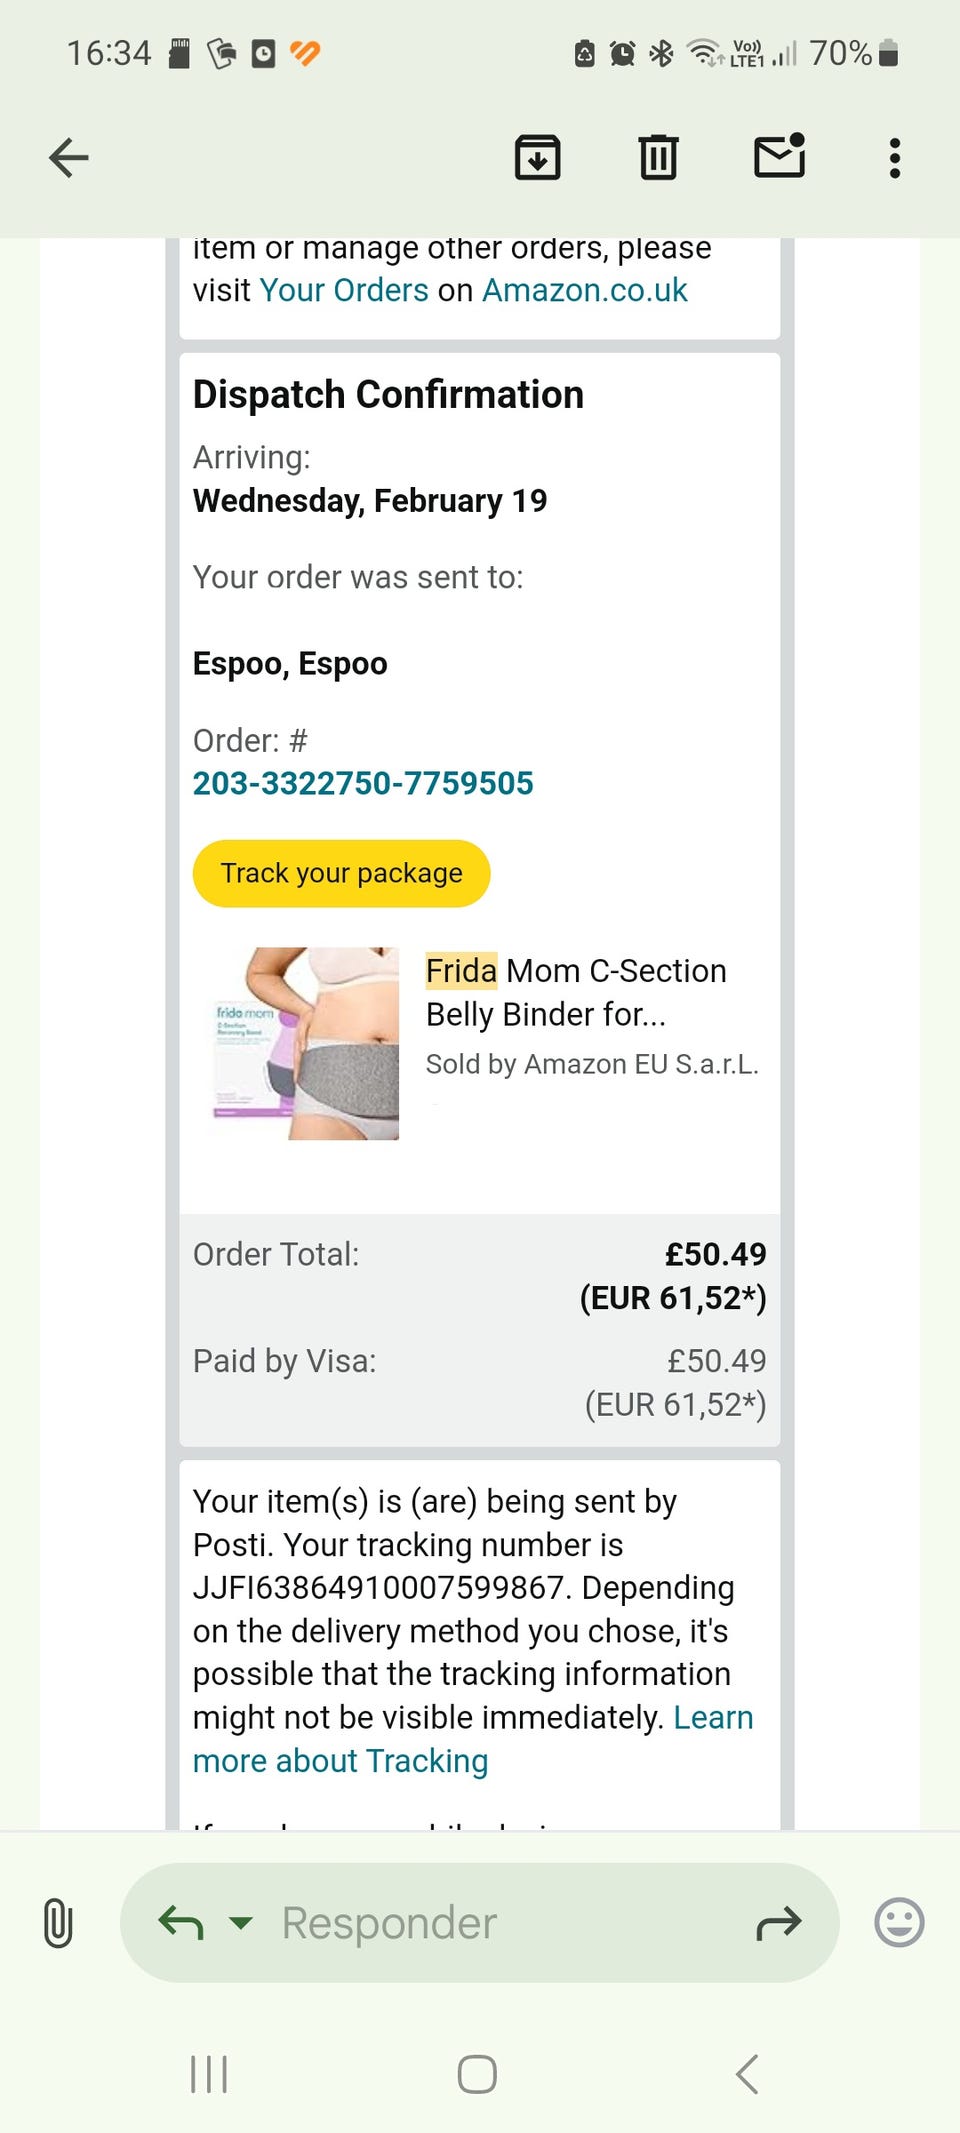The image size is (960, 2133).
Task: Forward this email using the arrow
Action: tap(779, 1922)
